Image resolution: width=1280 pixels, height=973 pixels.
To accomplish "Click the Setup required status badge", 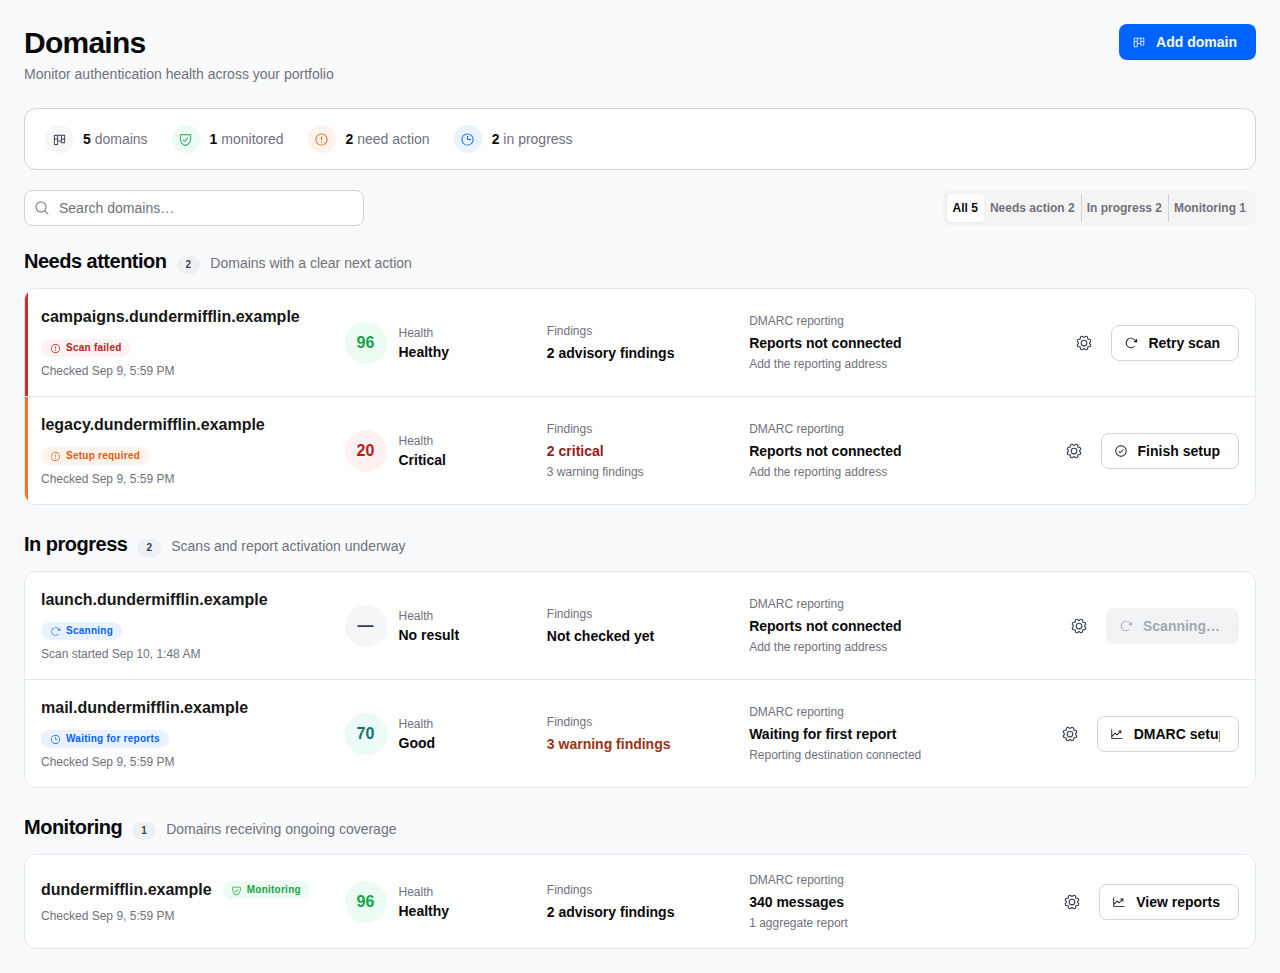I will (x=95, y=456).
